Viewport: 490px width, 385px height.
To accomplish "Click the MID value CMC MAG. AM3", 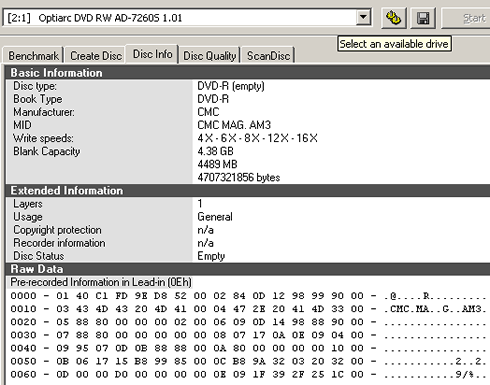I will coord(234,125).
